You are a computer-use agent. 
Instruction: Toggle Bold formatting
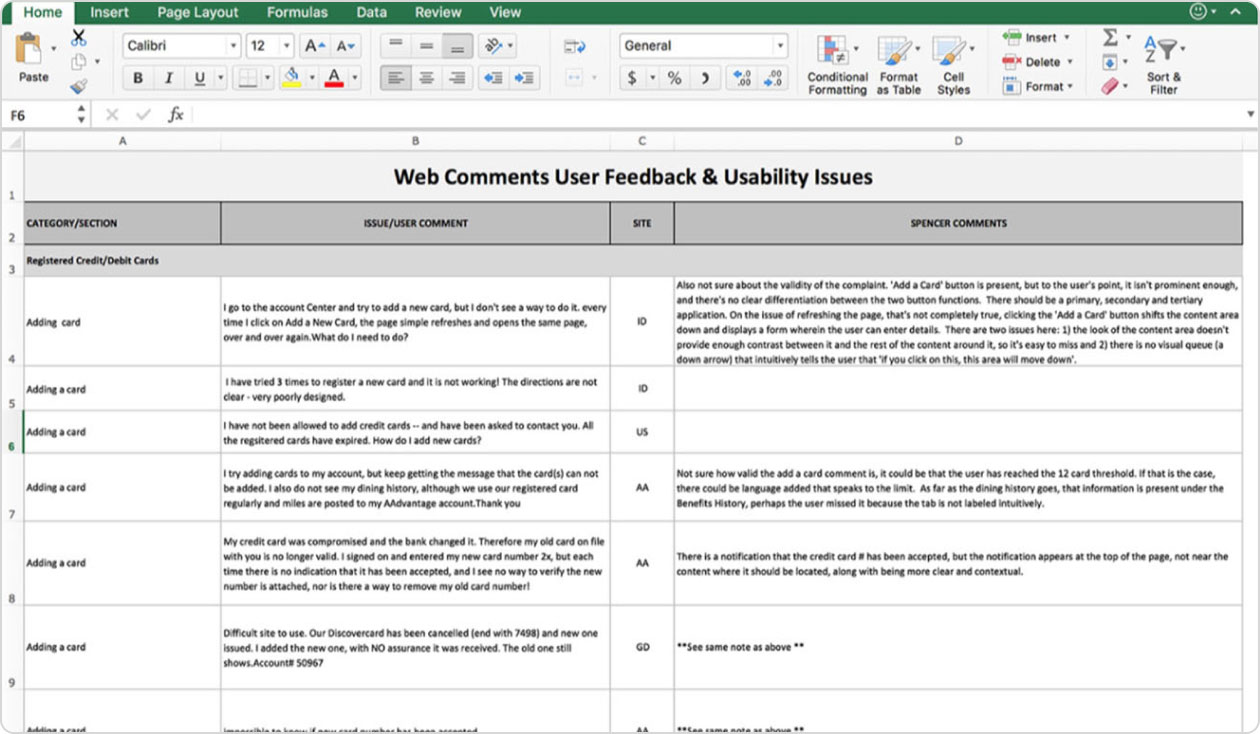138,78
